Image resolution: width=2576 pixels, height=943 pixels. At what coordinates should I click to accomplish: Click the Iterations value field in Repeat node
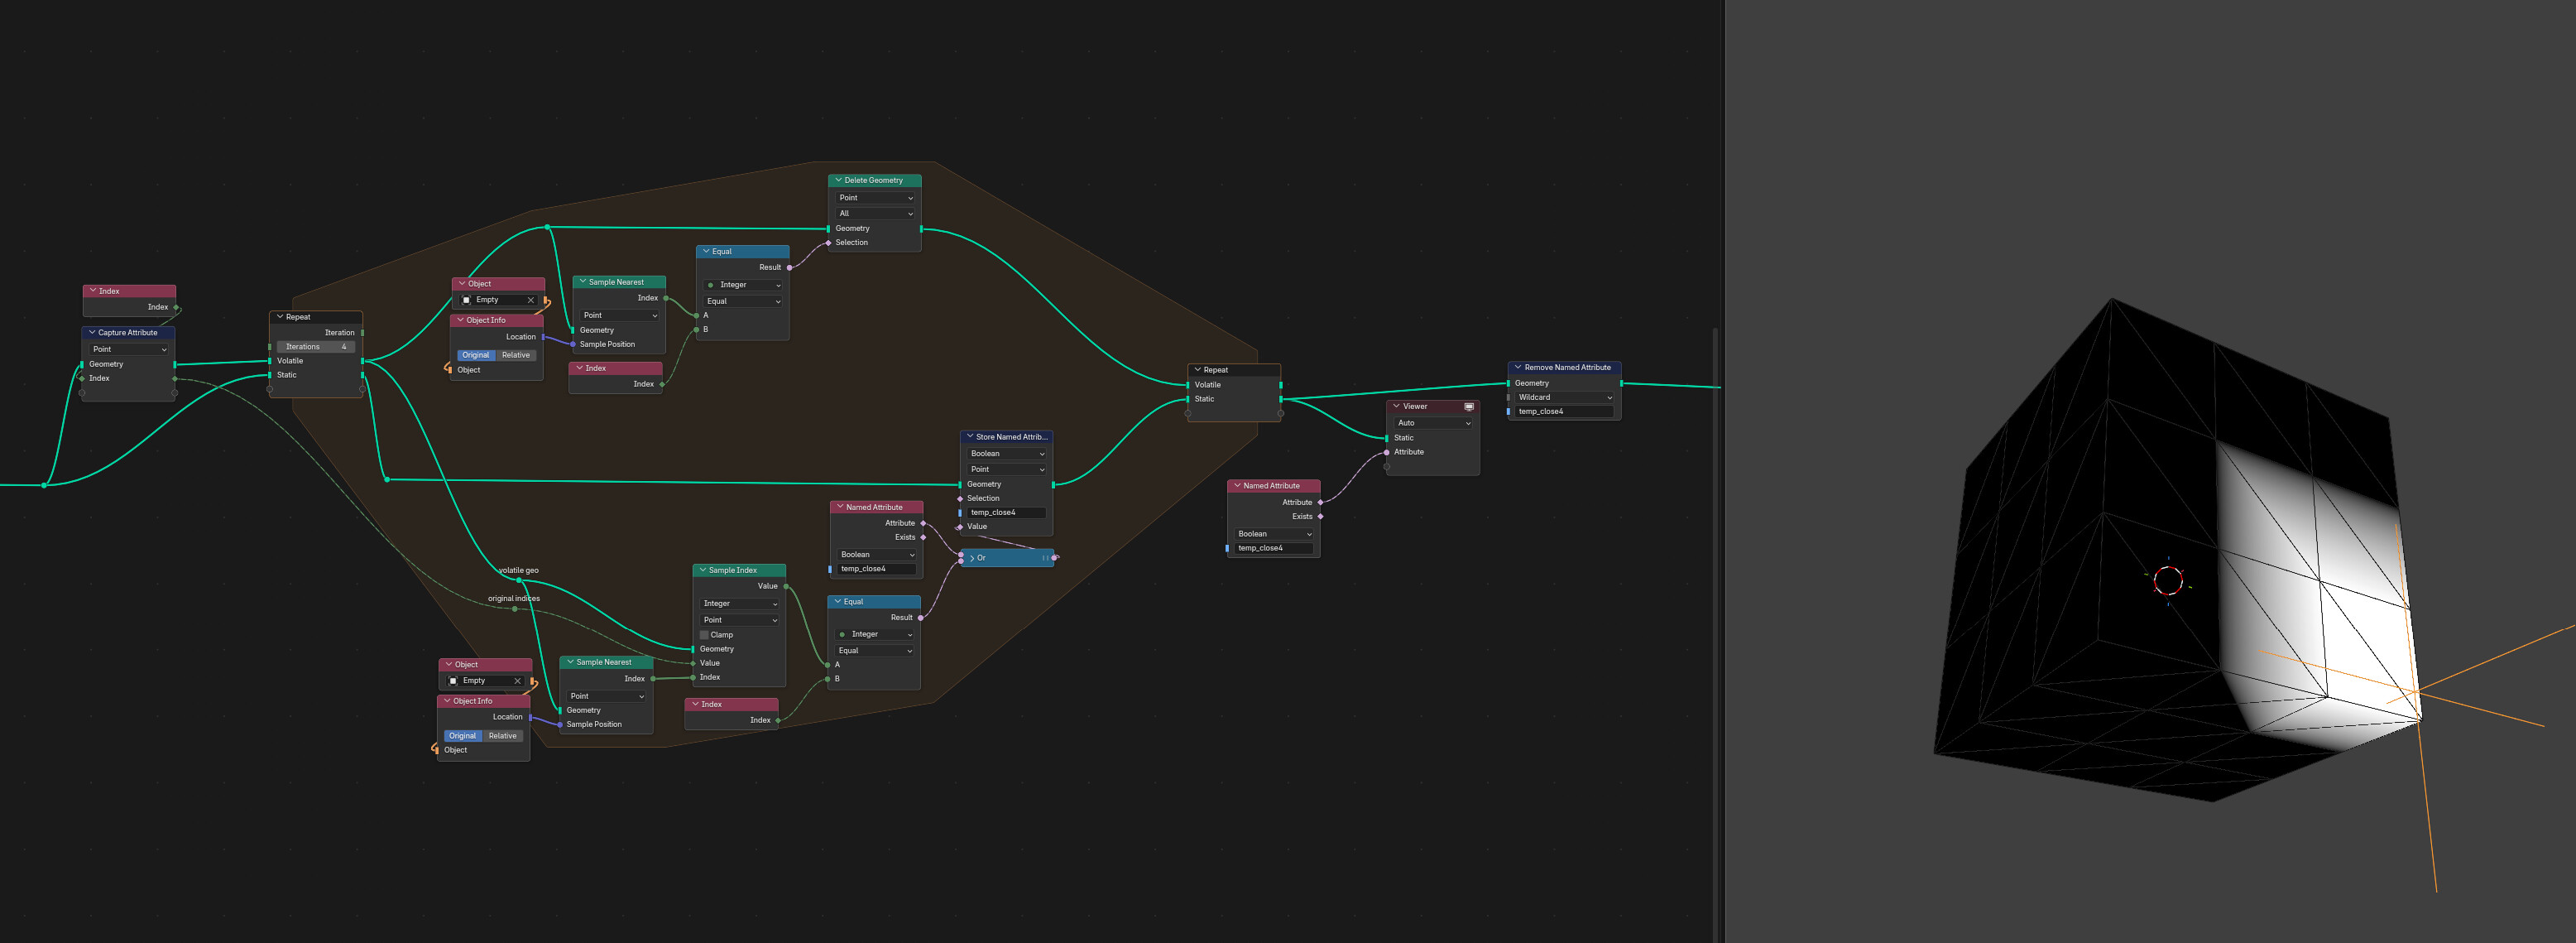pos(316,347)
